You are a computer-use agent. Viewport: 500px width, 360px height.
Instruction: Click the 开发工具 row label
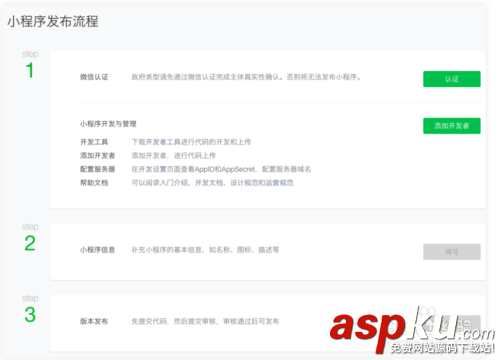click(x=94, y=142)
